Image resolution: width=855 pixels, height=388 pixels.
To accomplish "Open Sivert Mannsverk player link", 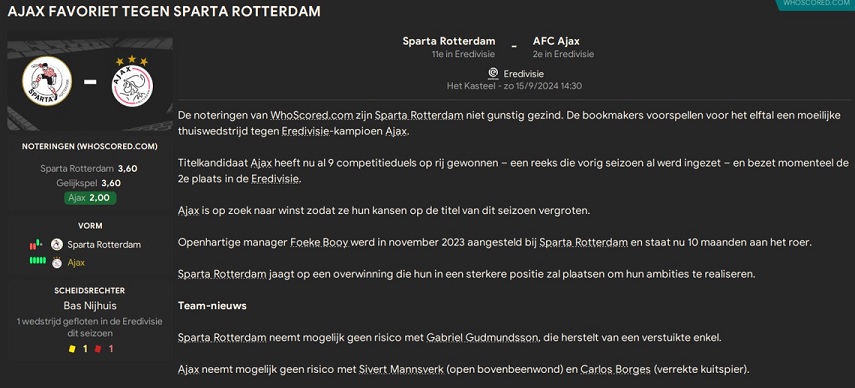I will (x=400, y=369).
